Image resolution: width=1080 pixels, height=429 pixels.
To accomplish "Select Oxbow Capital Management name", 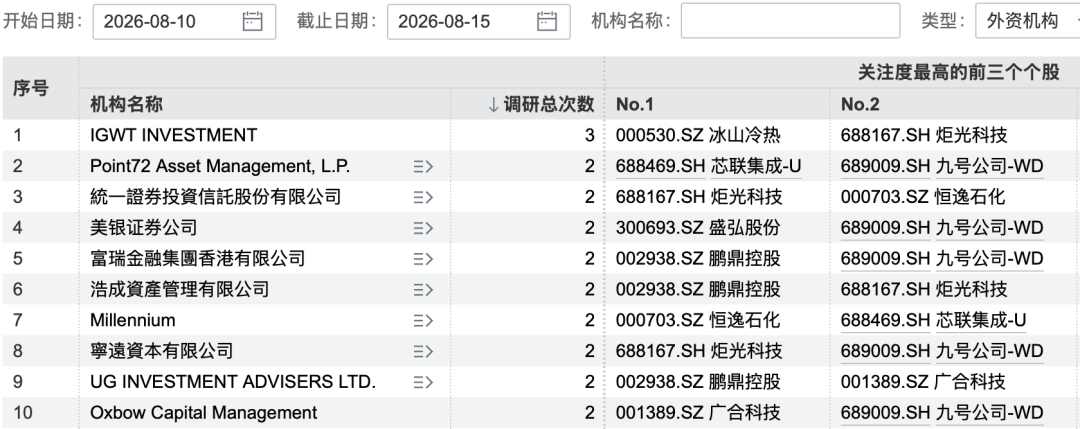I will 204,413.
